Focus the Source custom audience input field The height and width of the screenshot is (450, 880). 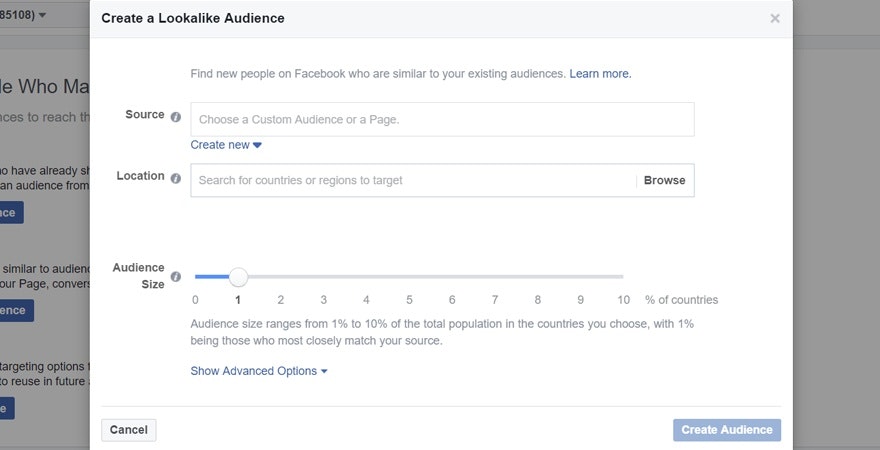[442, 120]
